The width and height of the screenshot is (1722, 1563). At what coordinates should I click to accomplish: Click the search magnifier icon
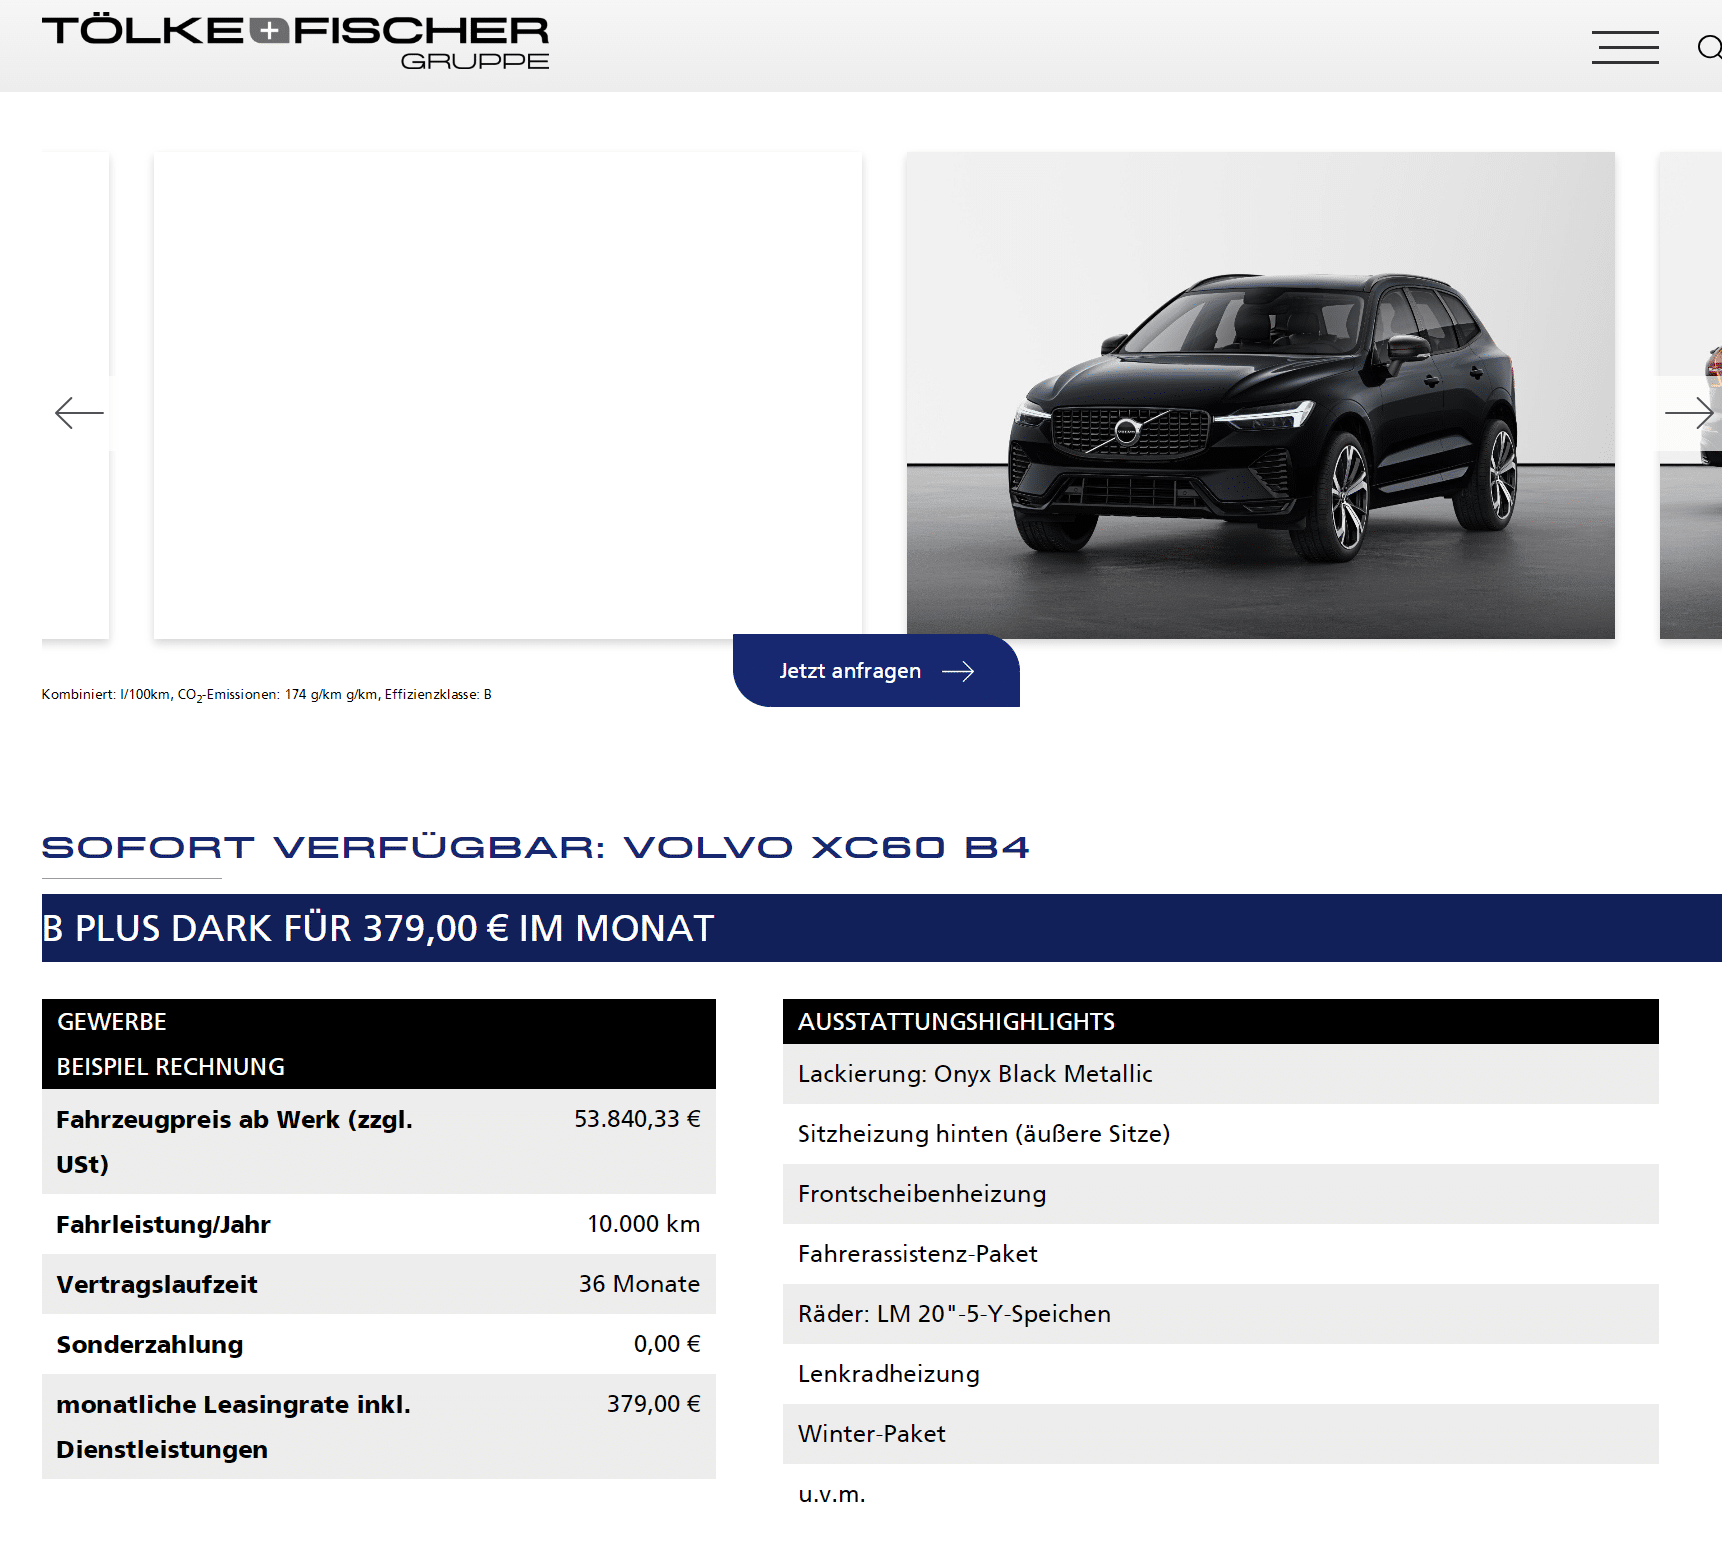pyautogui.click(x=1709, y=47)
